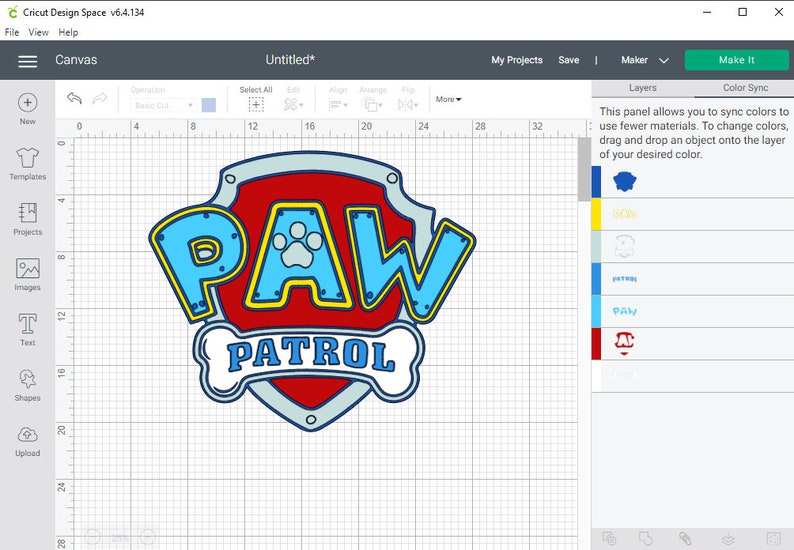Open the Edit scissors tool
This screenshot has height=550, width=794.
click(293, 105)
